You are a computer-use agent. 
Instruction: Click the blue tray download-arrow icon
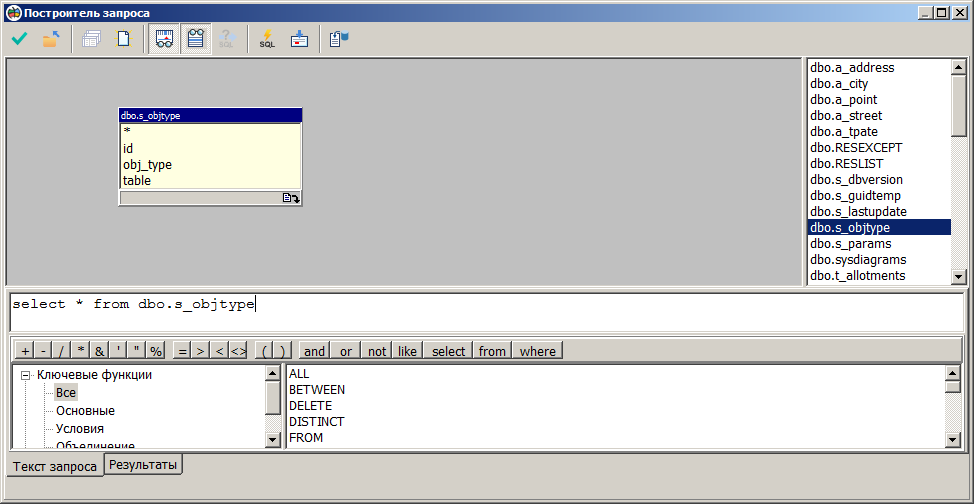click(298, 40)
